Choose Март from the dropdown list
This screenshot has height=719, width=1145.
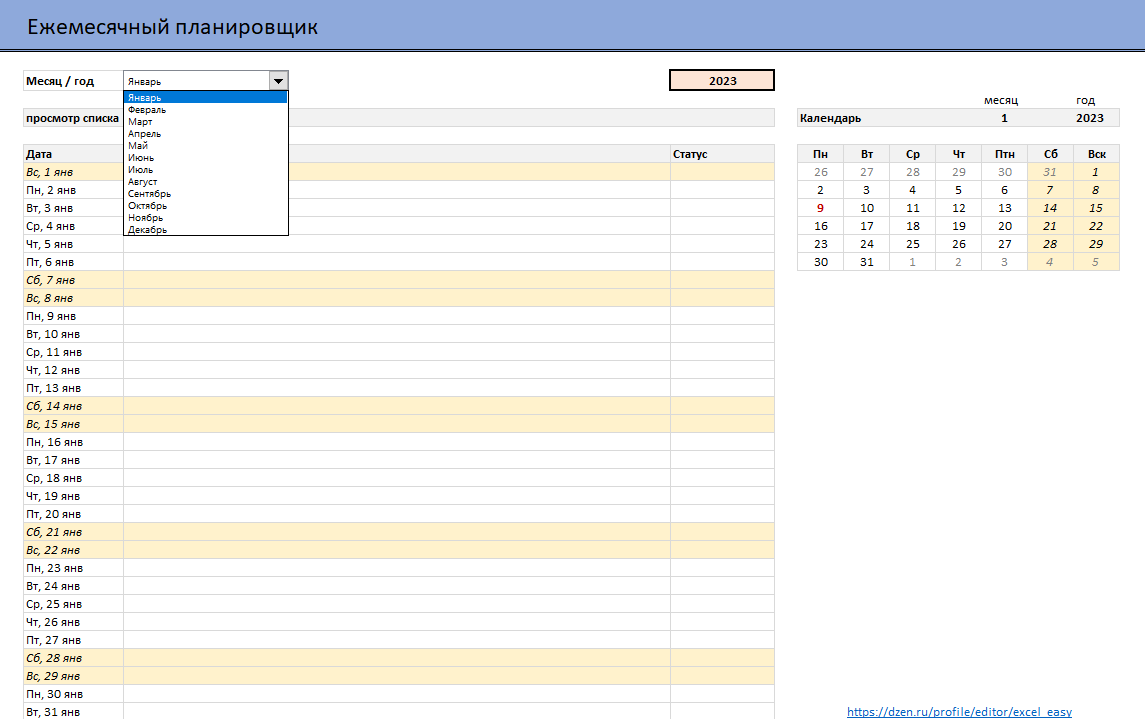click(205, 121)
